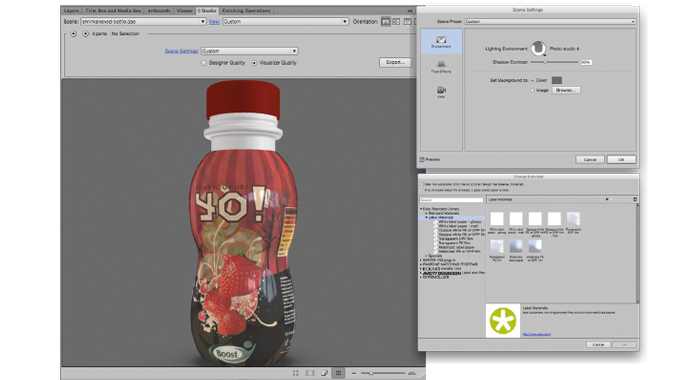Click the second round navigation button left of '3 parts'
Viewport: 680px width, 380px height.
[85, 33]
